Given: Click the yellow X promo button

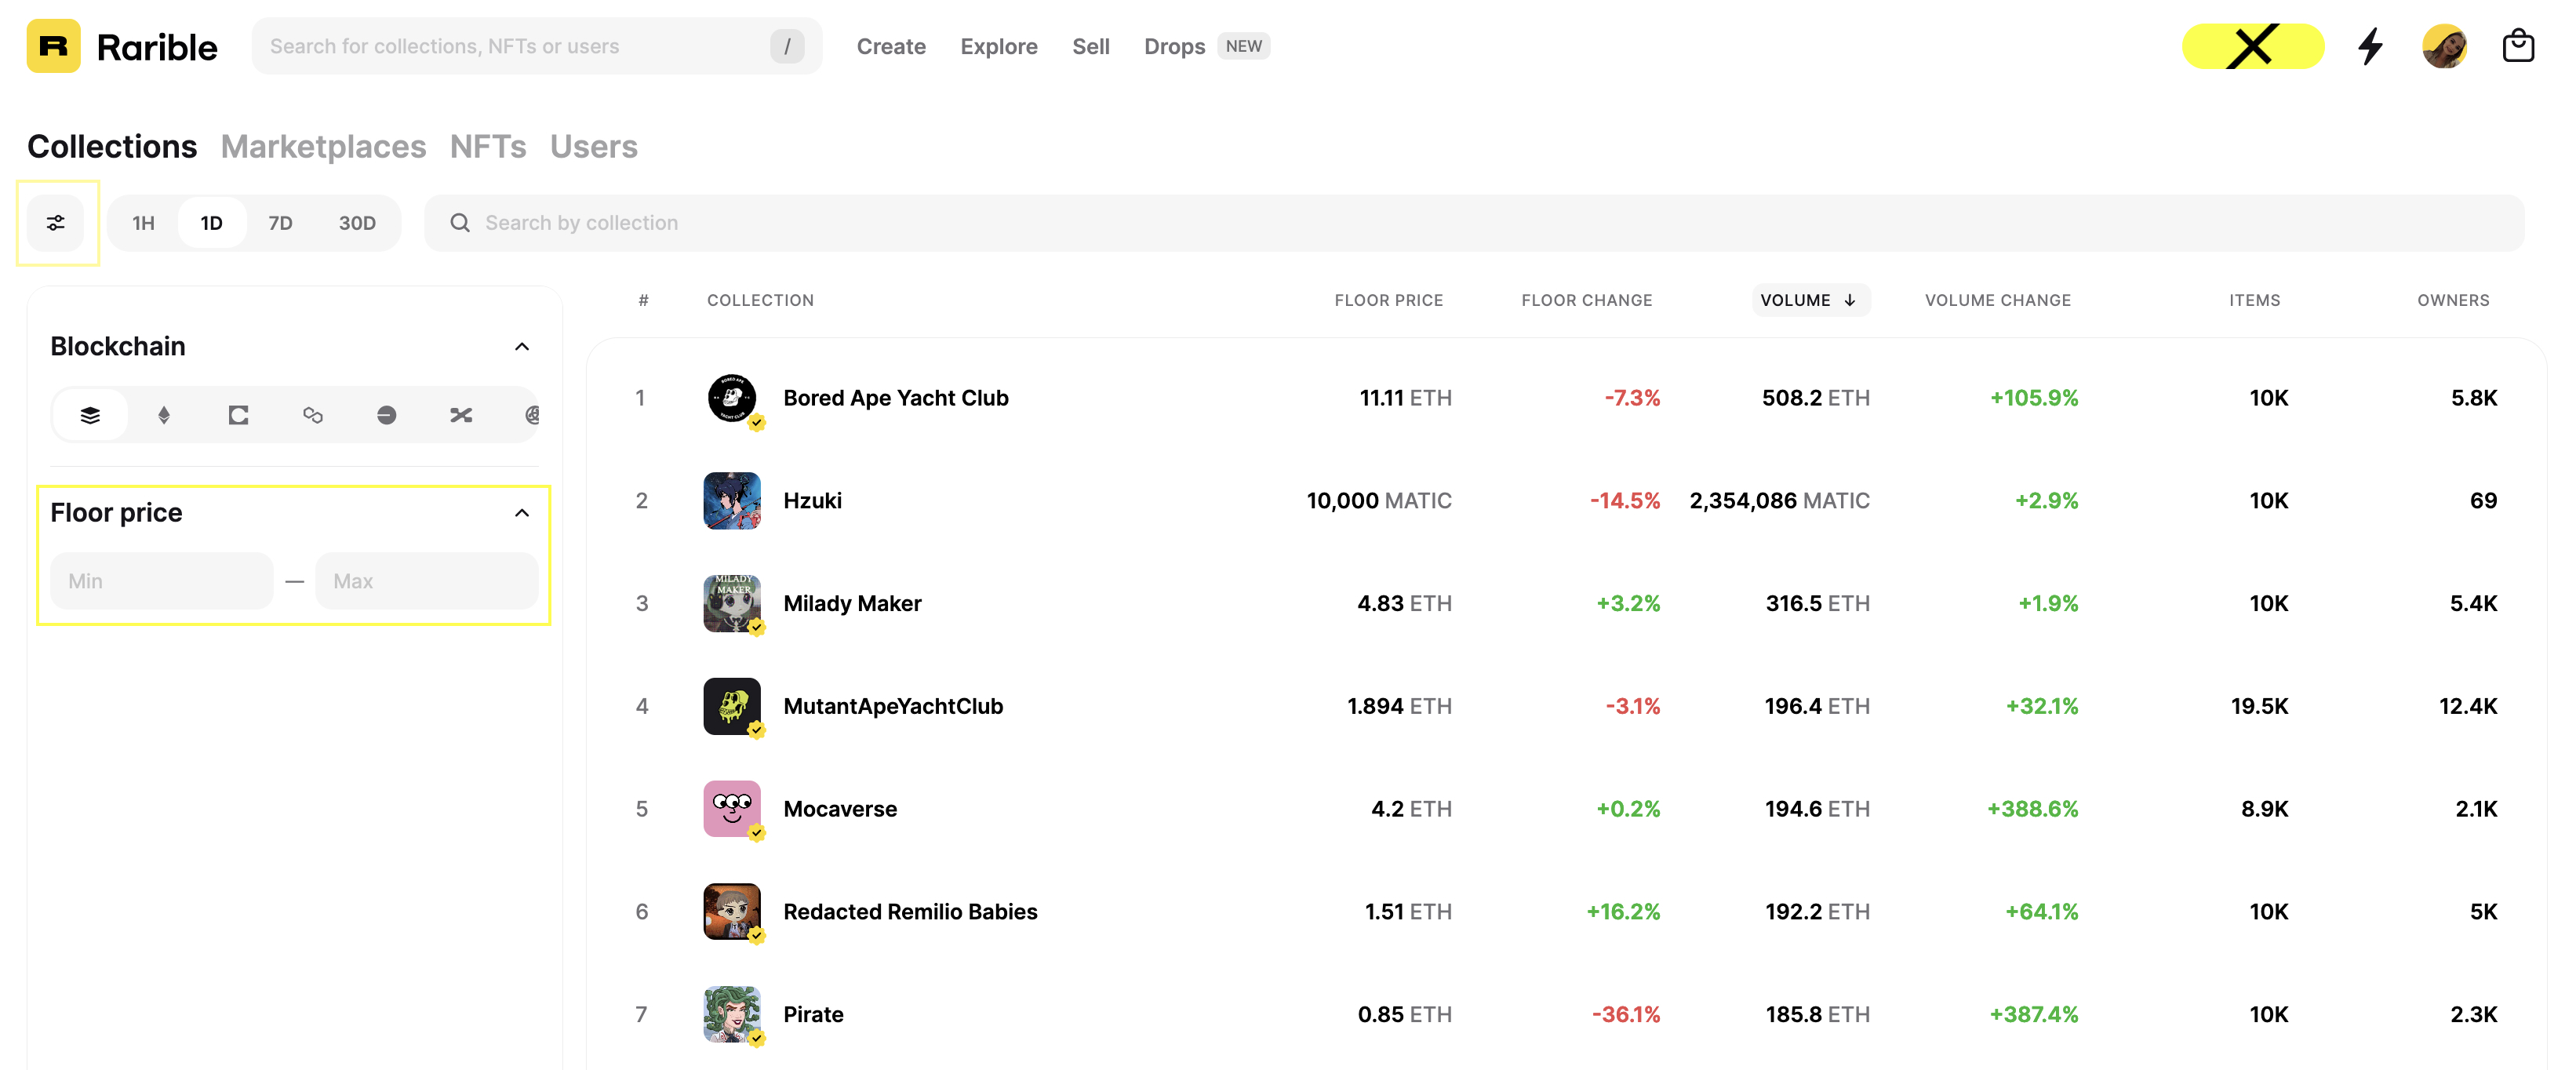Looking at the screenshot, I should [2252, 46].
